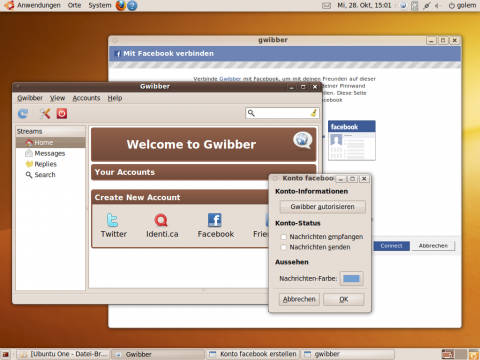Click the Show Desktop icon in bottom panel
The image size is (480, 360).
click(x=5, y=354)
